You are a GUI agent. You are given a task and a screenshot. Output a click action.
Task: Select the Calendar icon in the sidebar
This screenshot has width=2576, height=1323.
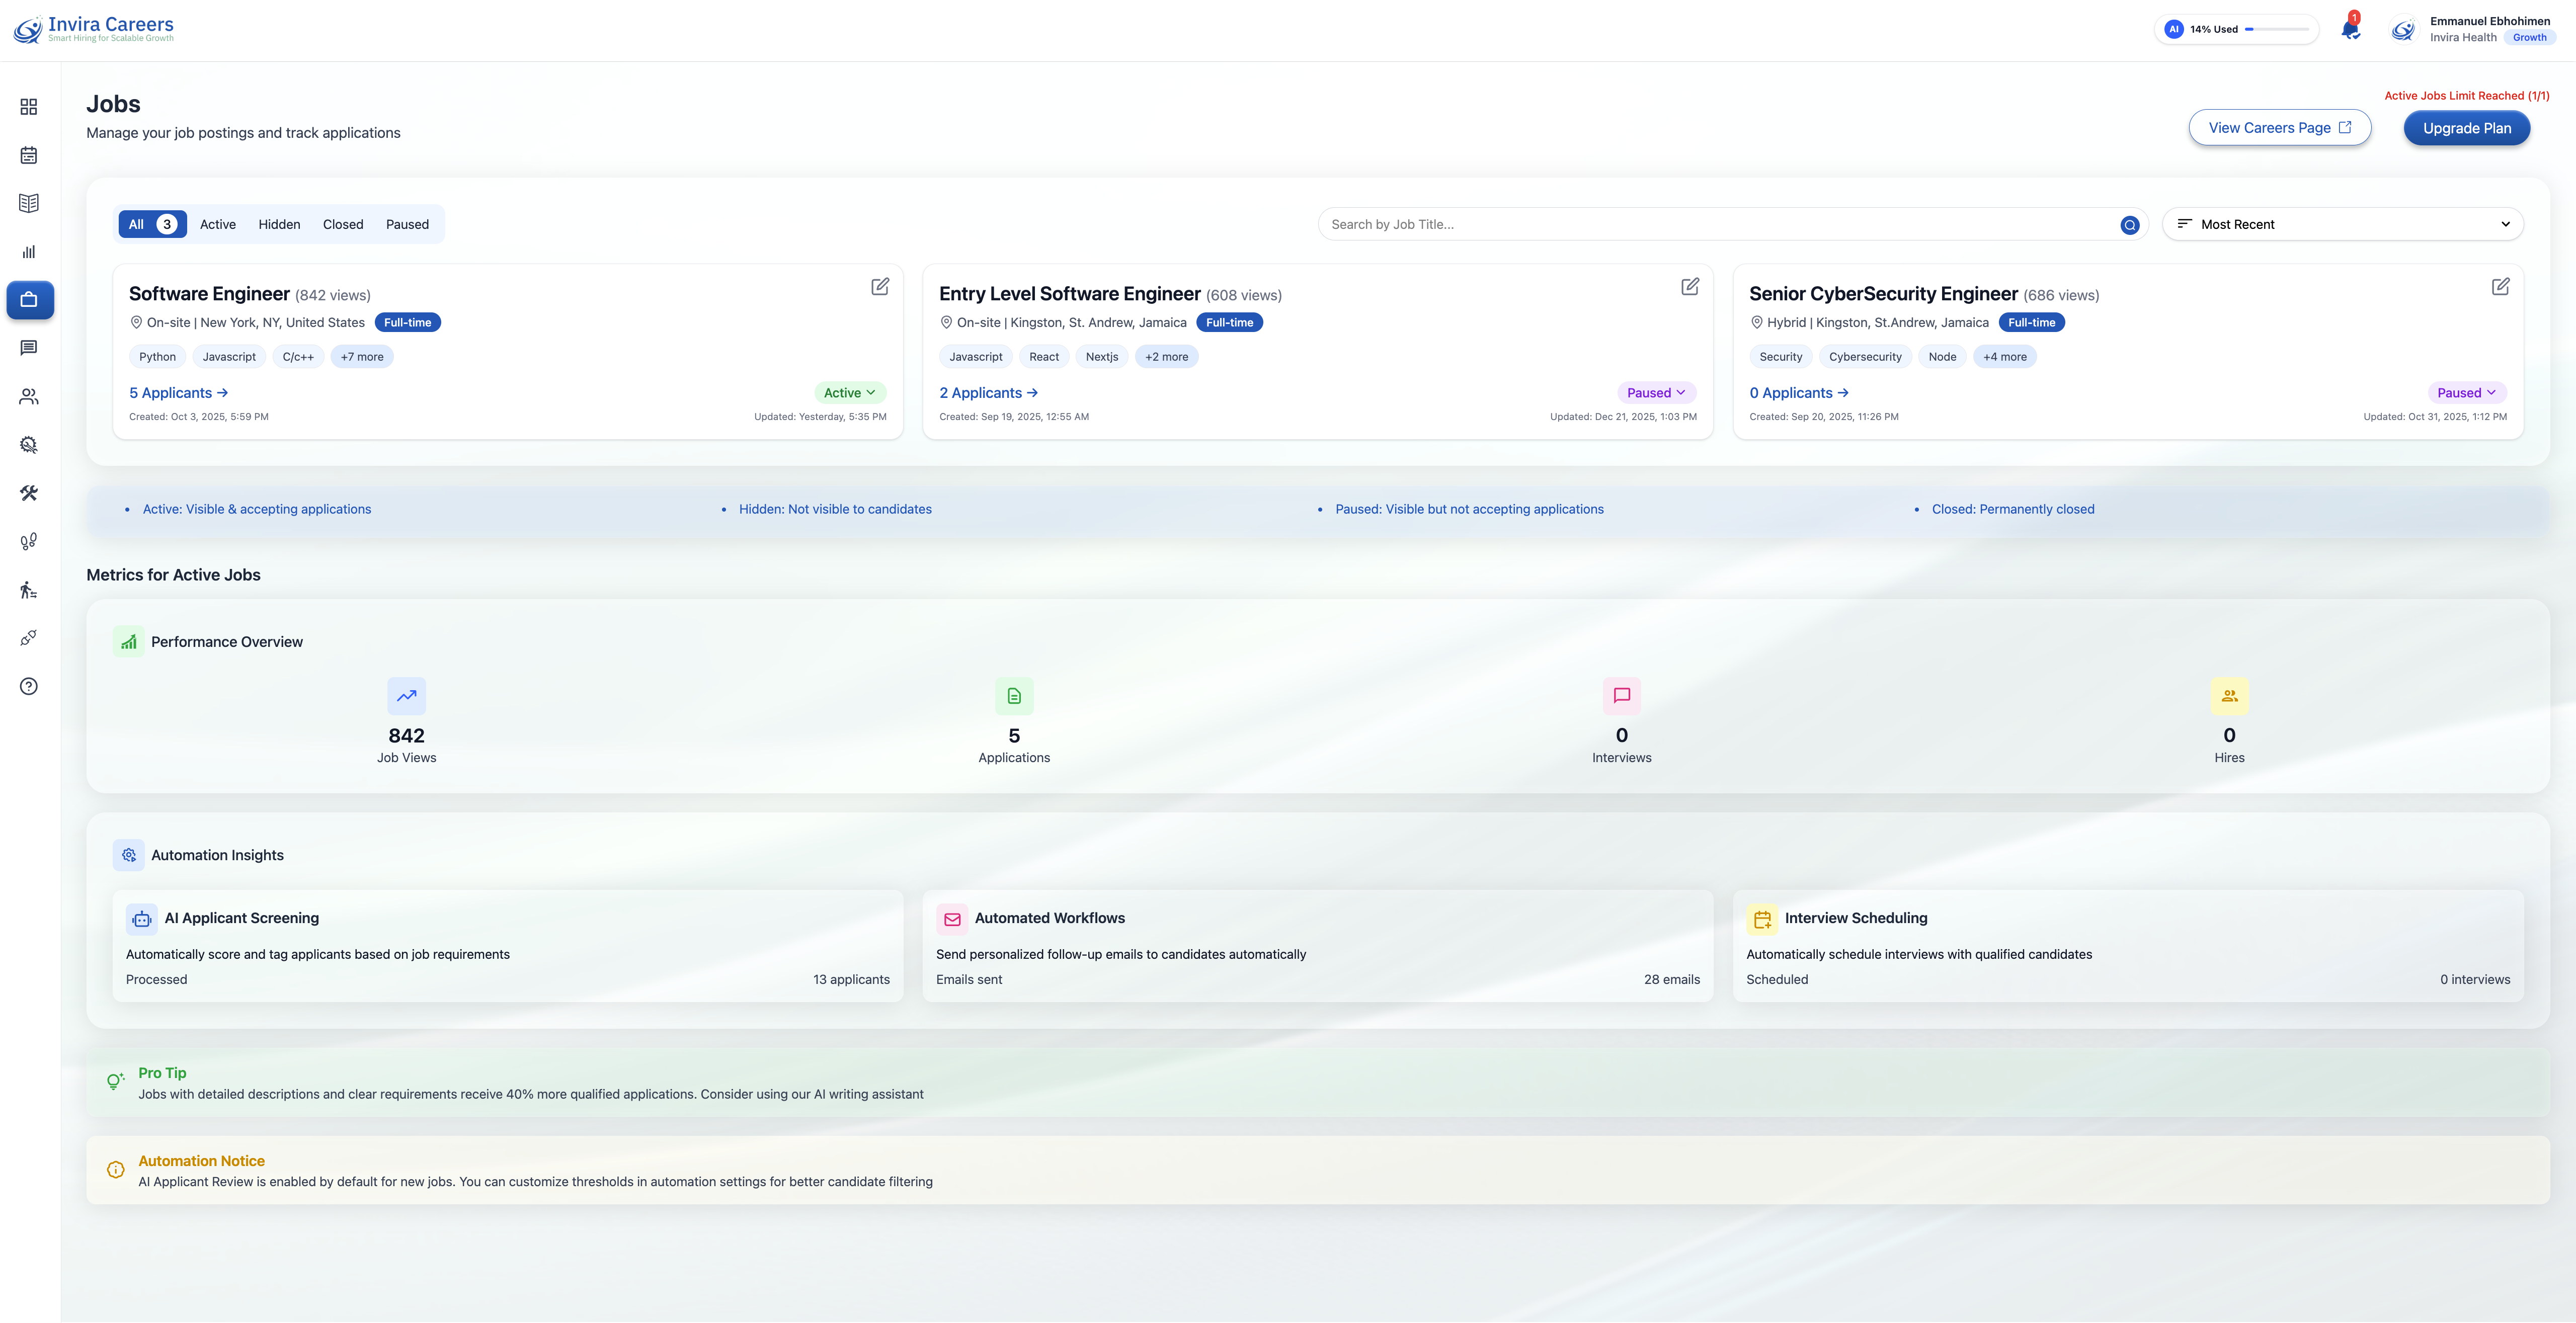tap(29, 155)
